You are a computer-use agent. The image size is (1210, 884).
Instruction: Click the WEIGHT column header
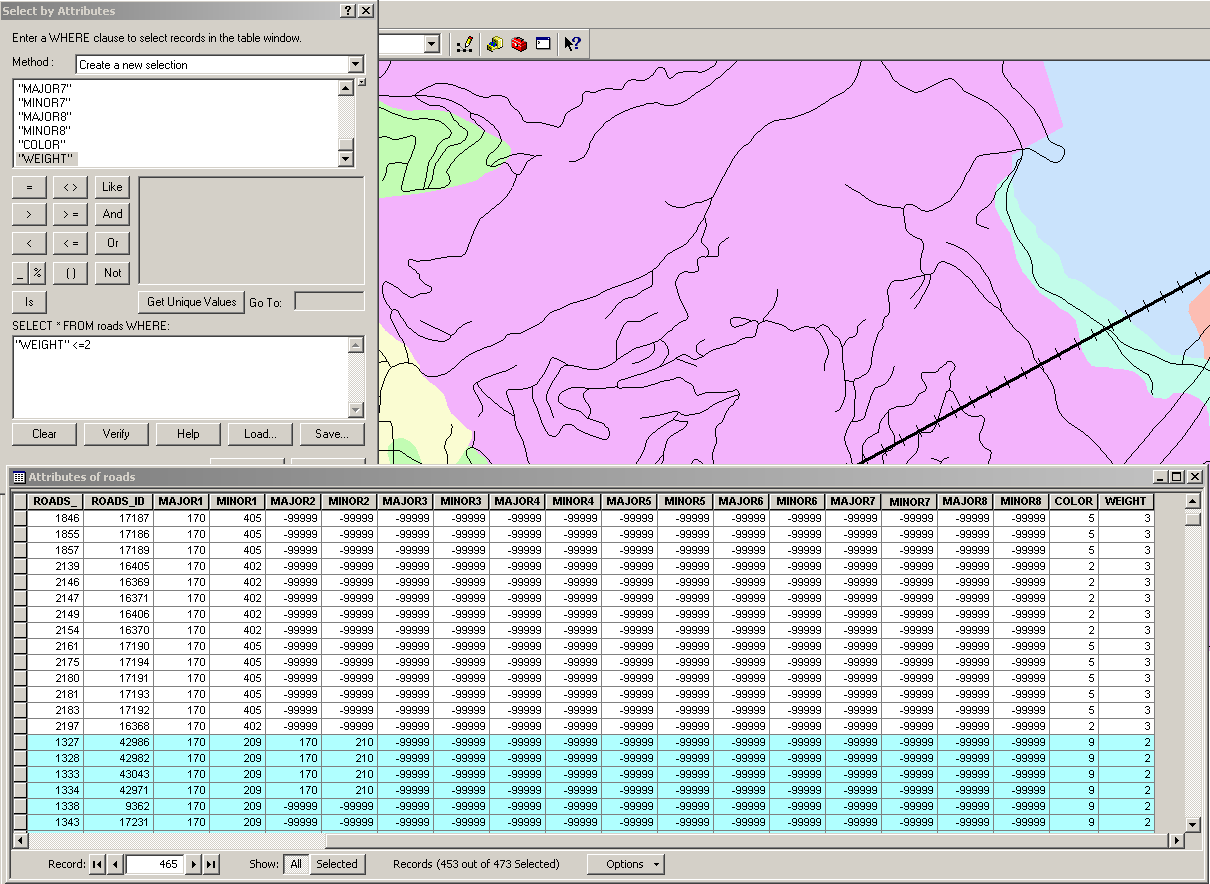tap(1125, 501)
